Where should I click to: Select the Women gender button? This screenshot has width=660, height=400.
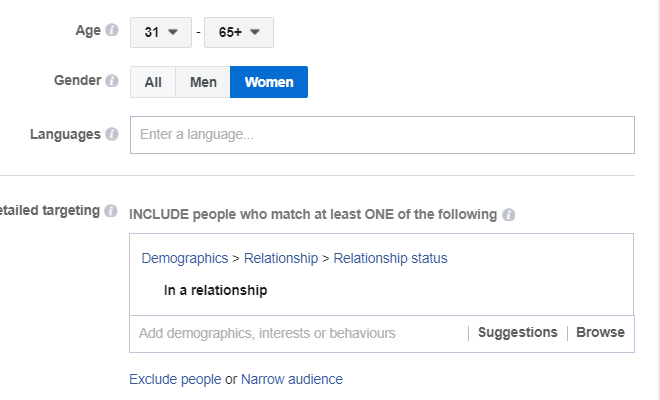coord(268,82)
